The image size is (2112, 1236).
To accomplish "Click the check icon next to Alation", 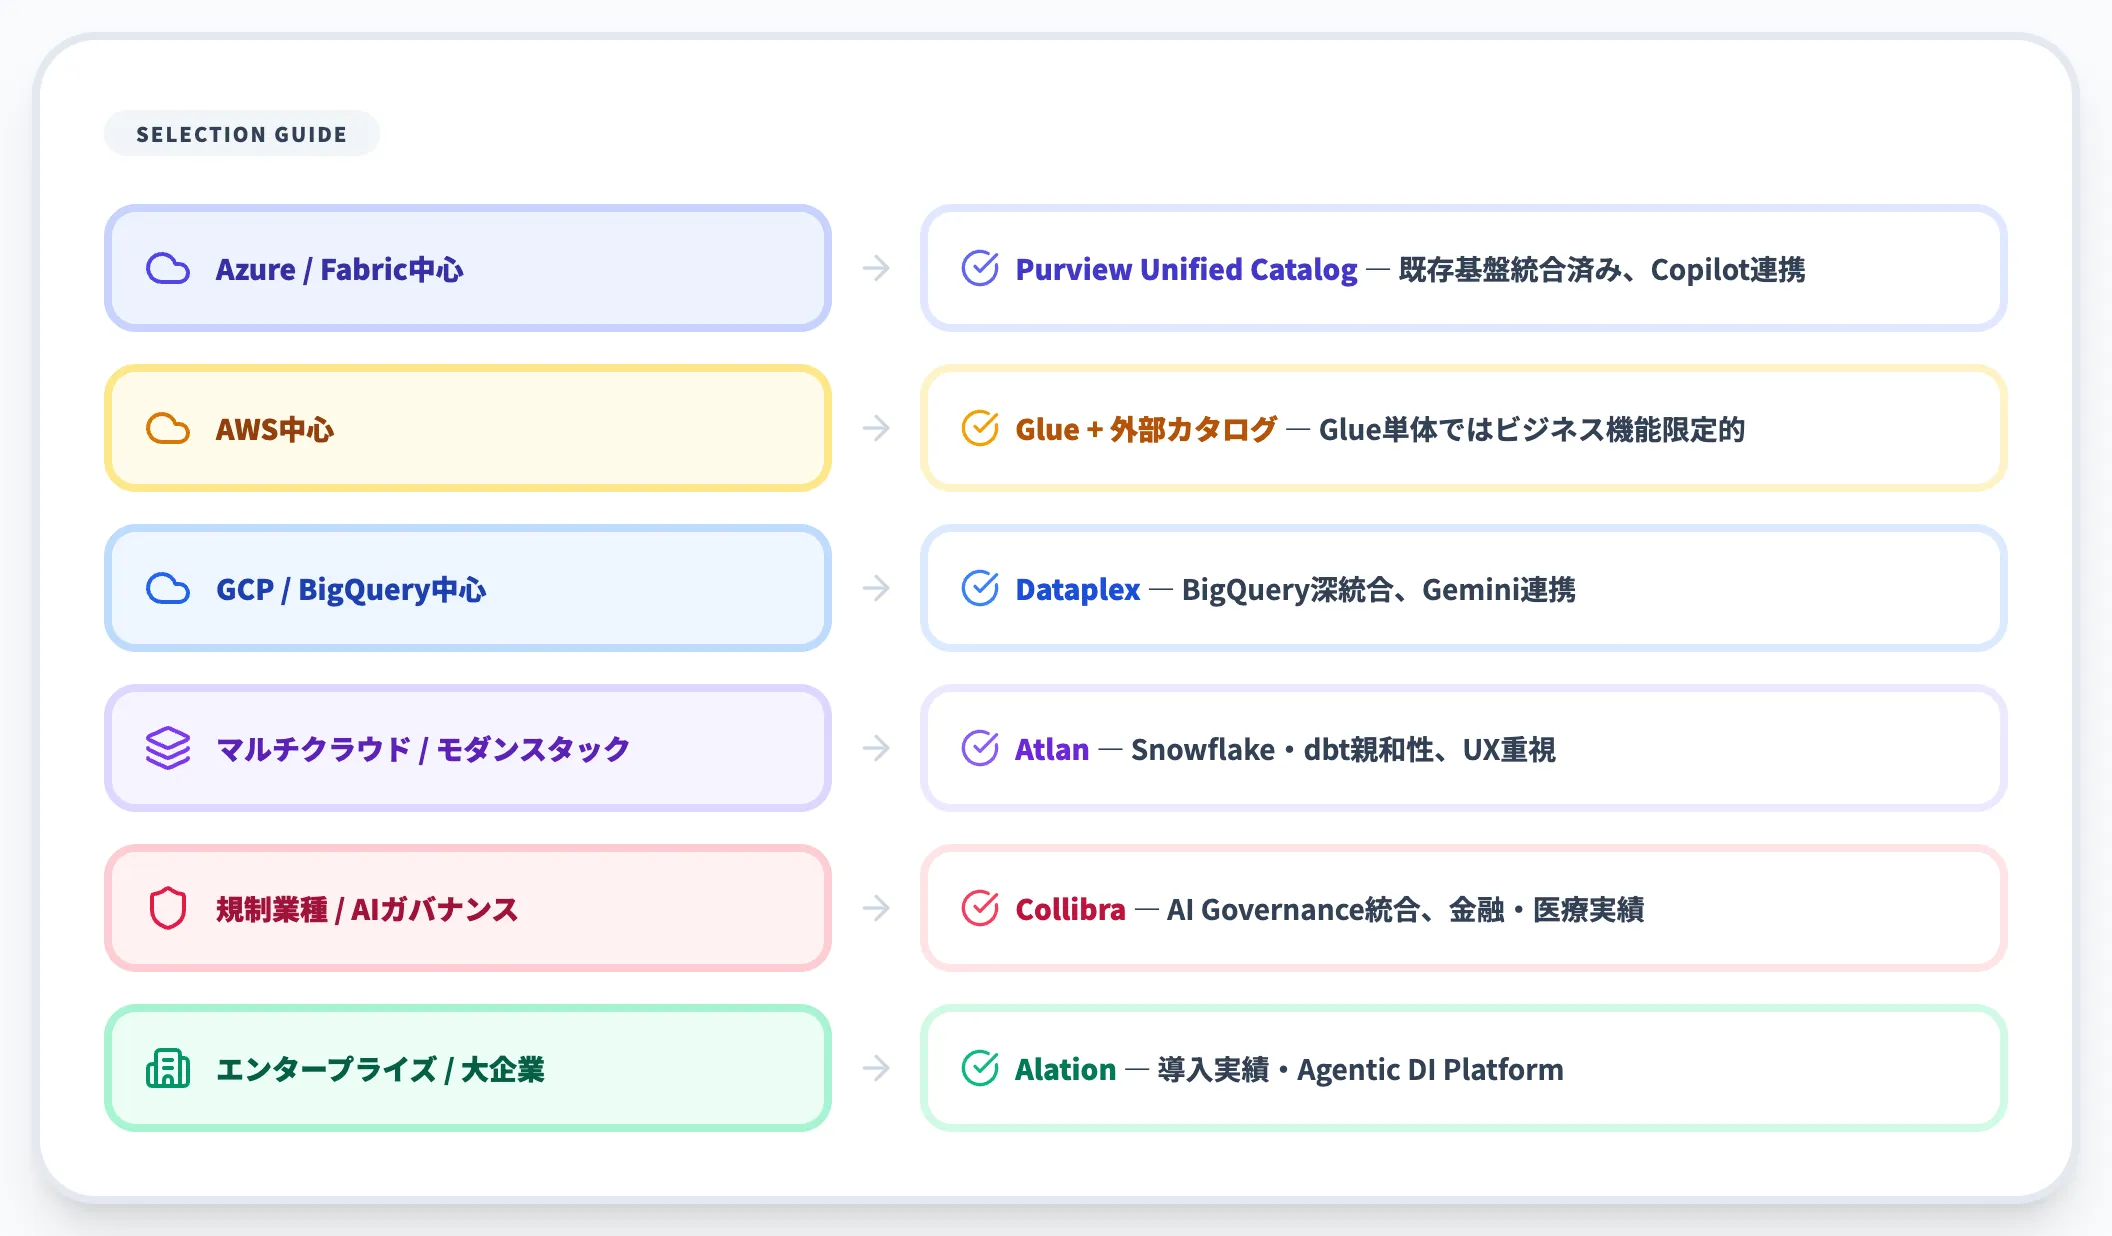I will pyautogui.click(x=981, y=1069).
